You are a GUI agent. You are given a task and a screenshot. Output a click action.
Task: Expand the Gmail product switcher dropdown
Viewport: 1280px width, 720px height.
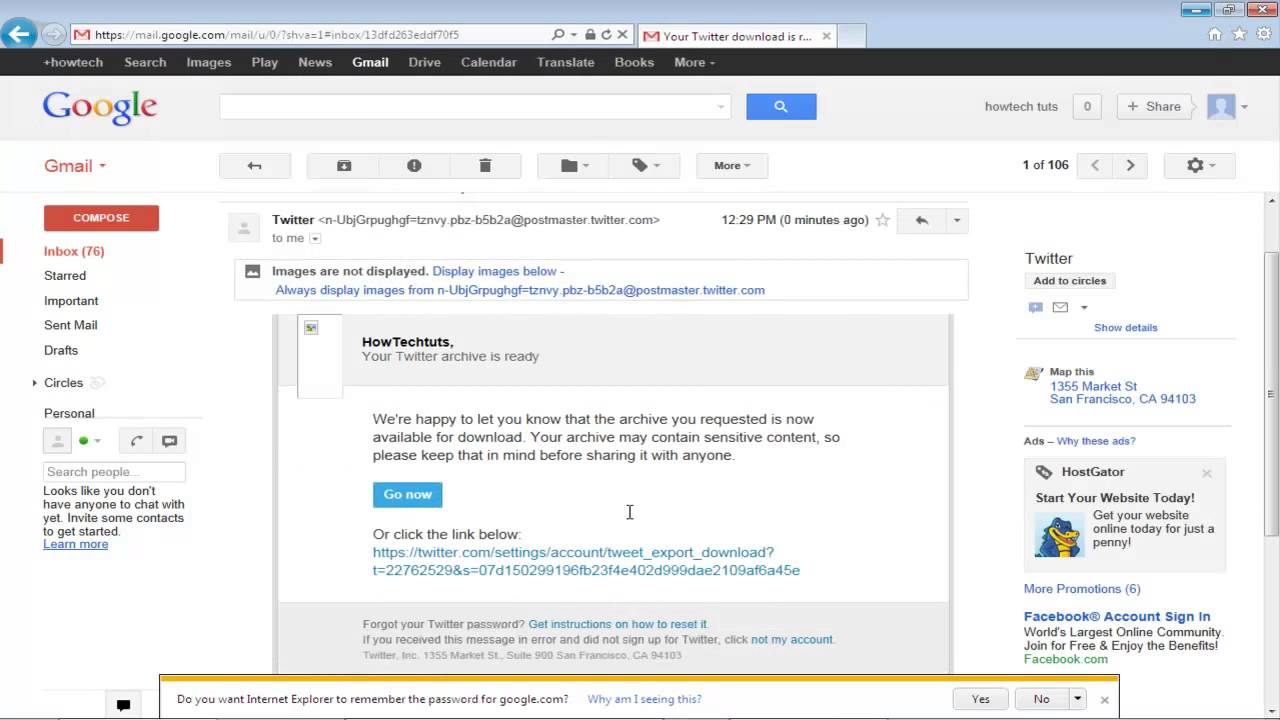click(75, 166)
